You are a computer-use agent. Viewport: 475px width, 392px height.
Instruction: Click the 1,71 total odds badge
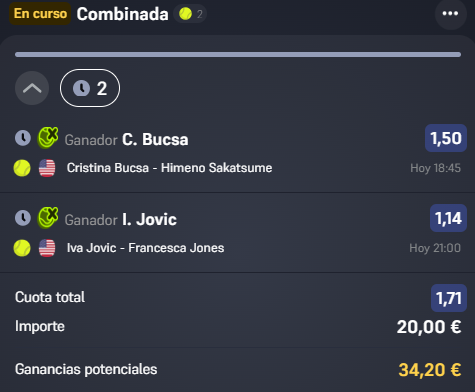pyautogui.click(x=449, y=298)
